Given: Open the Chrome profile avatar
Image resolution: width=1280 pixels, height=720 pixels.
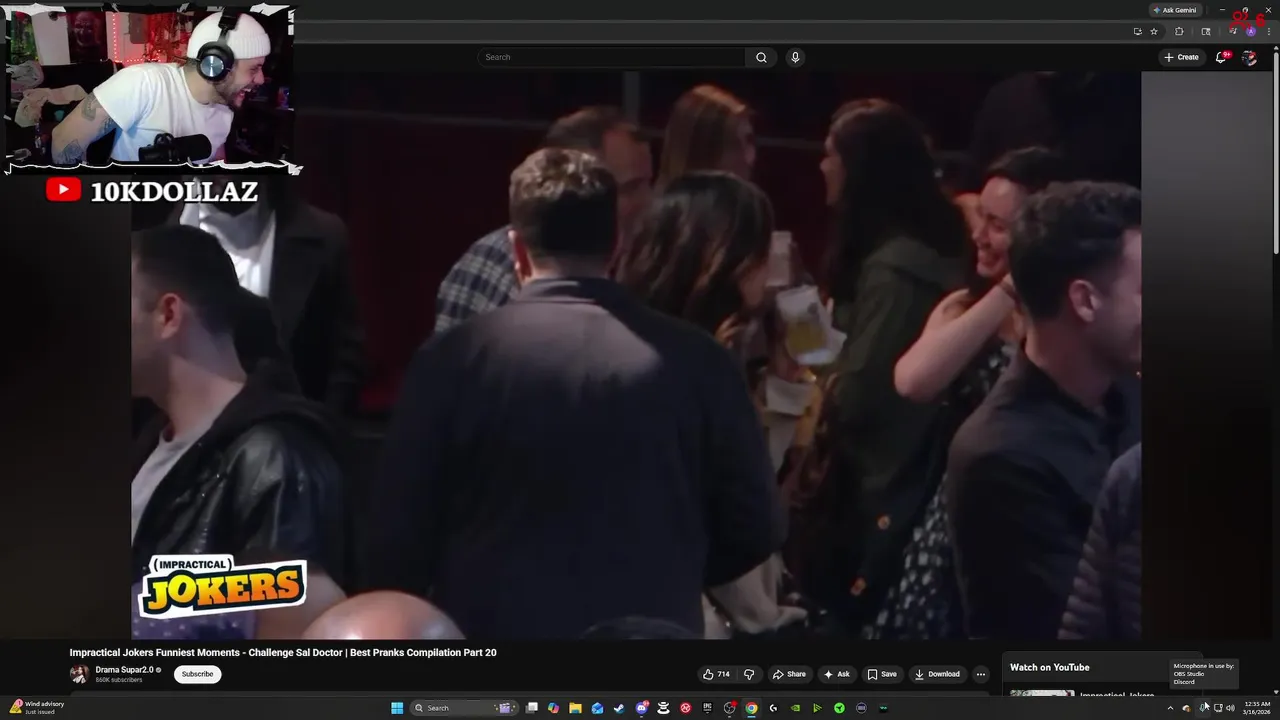Looking at the screenshot, I should pos(1251,31).
